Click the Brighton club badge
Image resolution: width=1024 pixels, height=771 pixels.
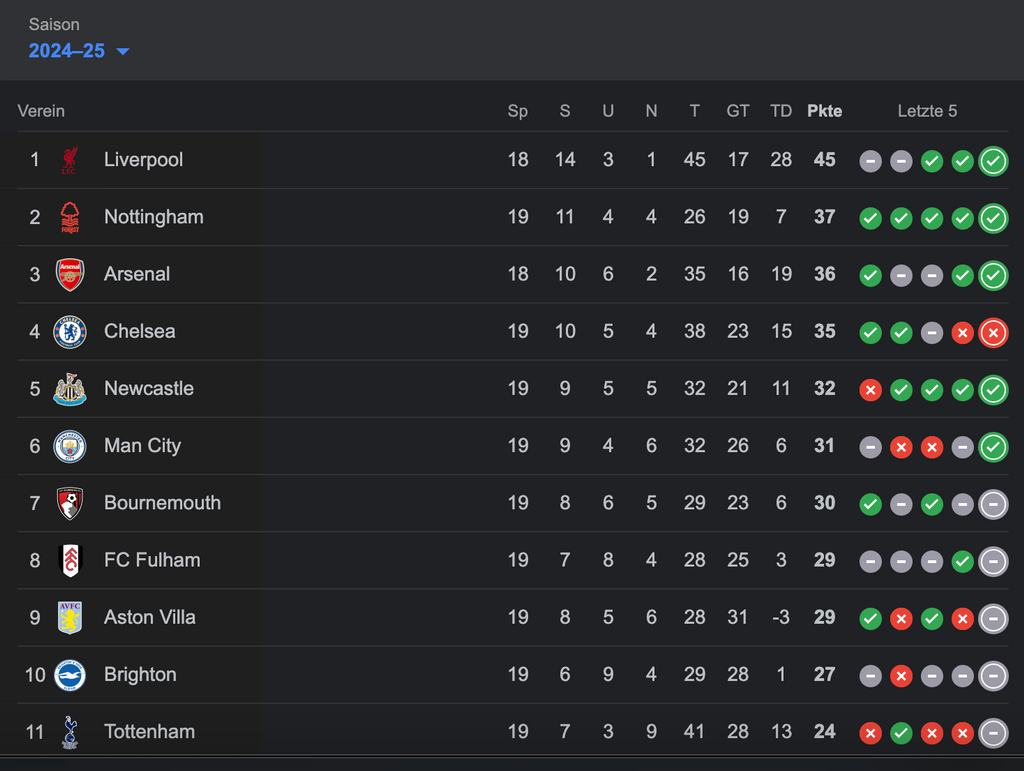tap(69, 674)
